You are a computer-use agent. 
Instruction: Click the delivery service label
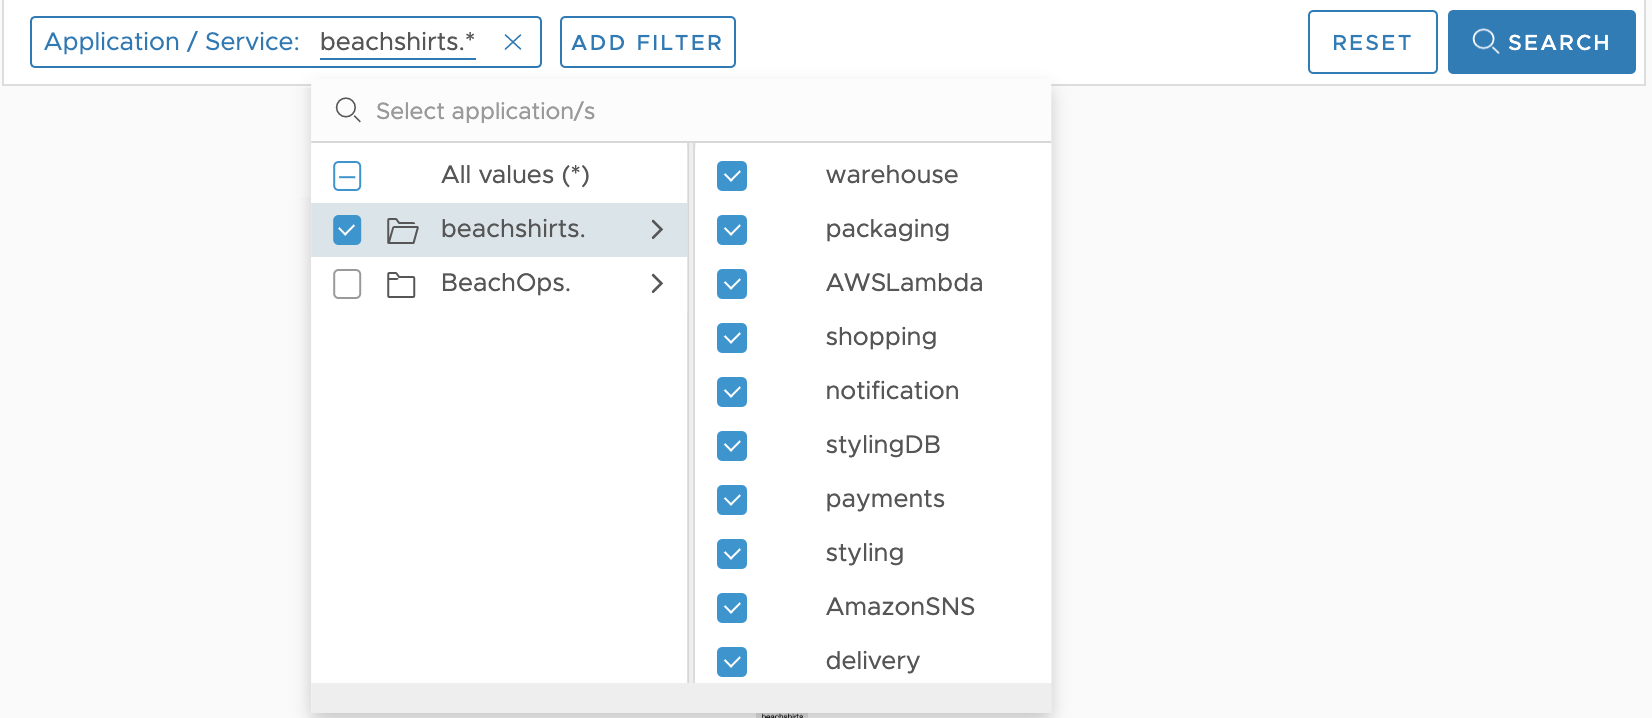pyautogui.click(x=873, y=661)
